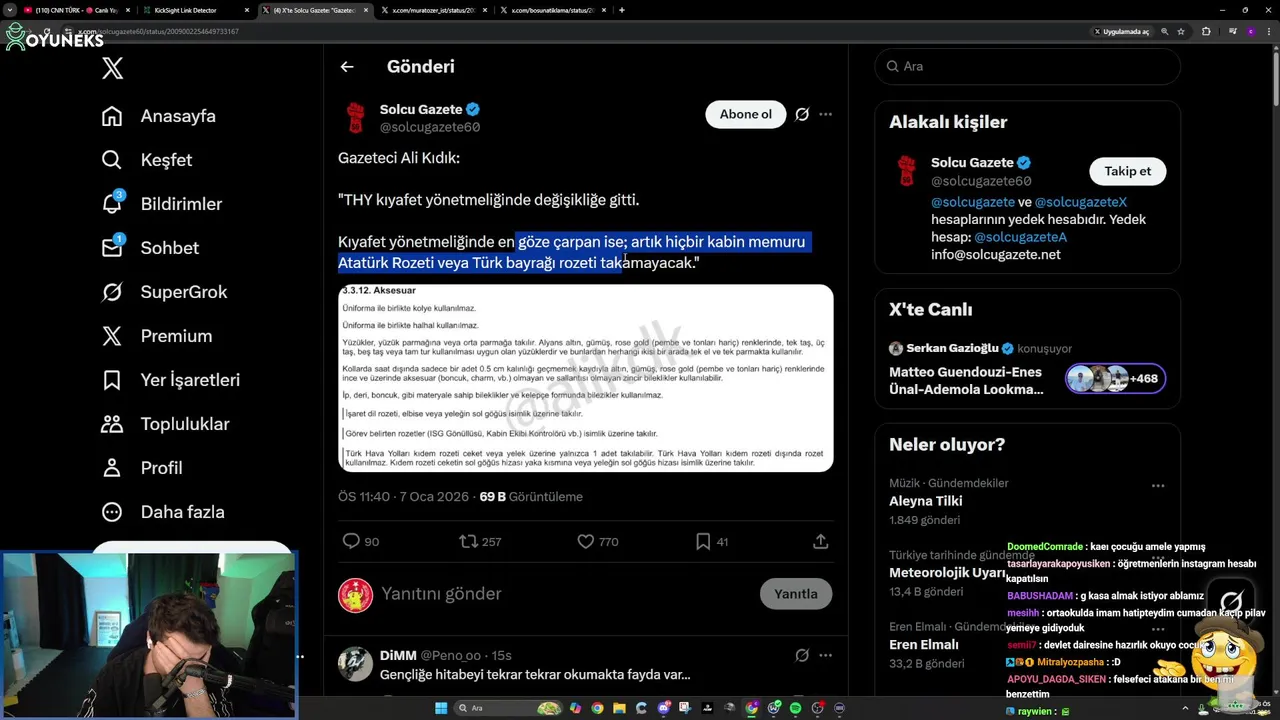Go back with the arrow beside Gönderi
This screenshot has height=720, width=1280.
click(347, 67)
